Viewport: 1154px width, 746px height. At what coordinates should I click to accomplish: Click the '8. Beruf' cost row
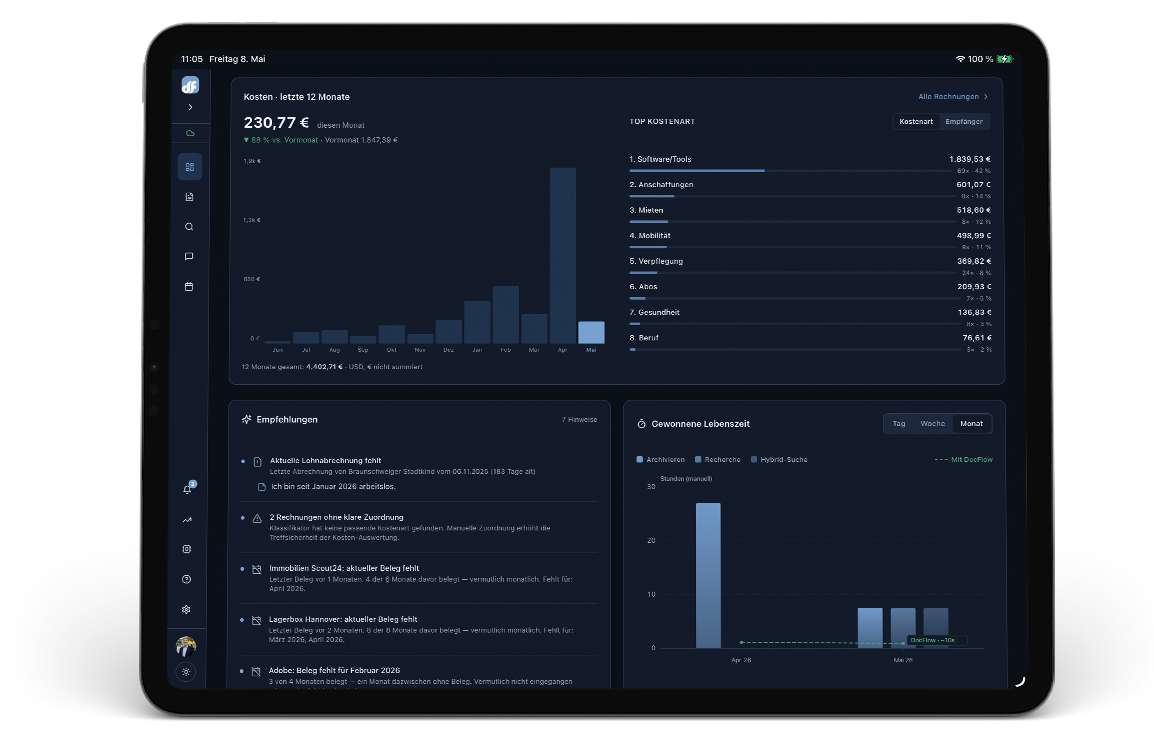point(810,343)
